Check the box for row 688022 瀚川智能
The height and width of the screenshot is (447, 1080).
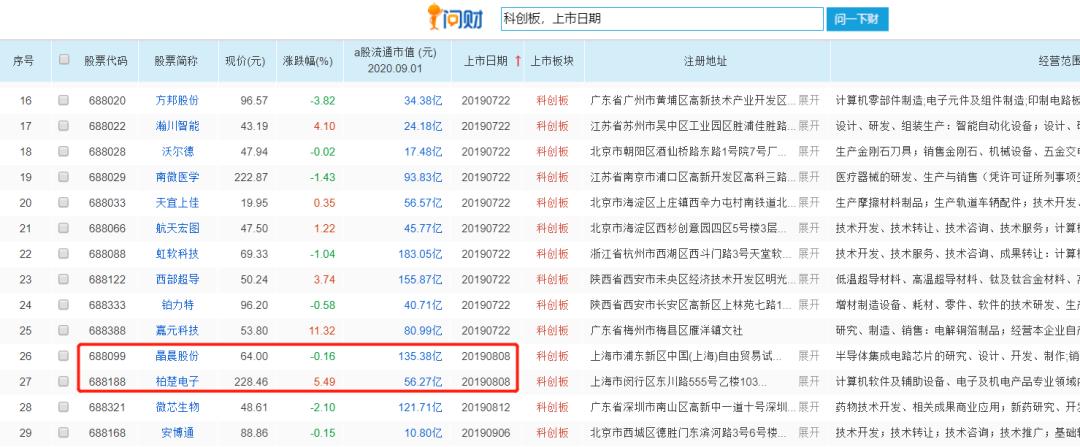click(63, 125)
